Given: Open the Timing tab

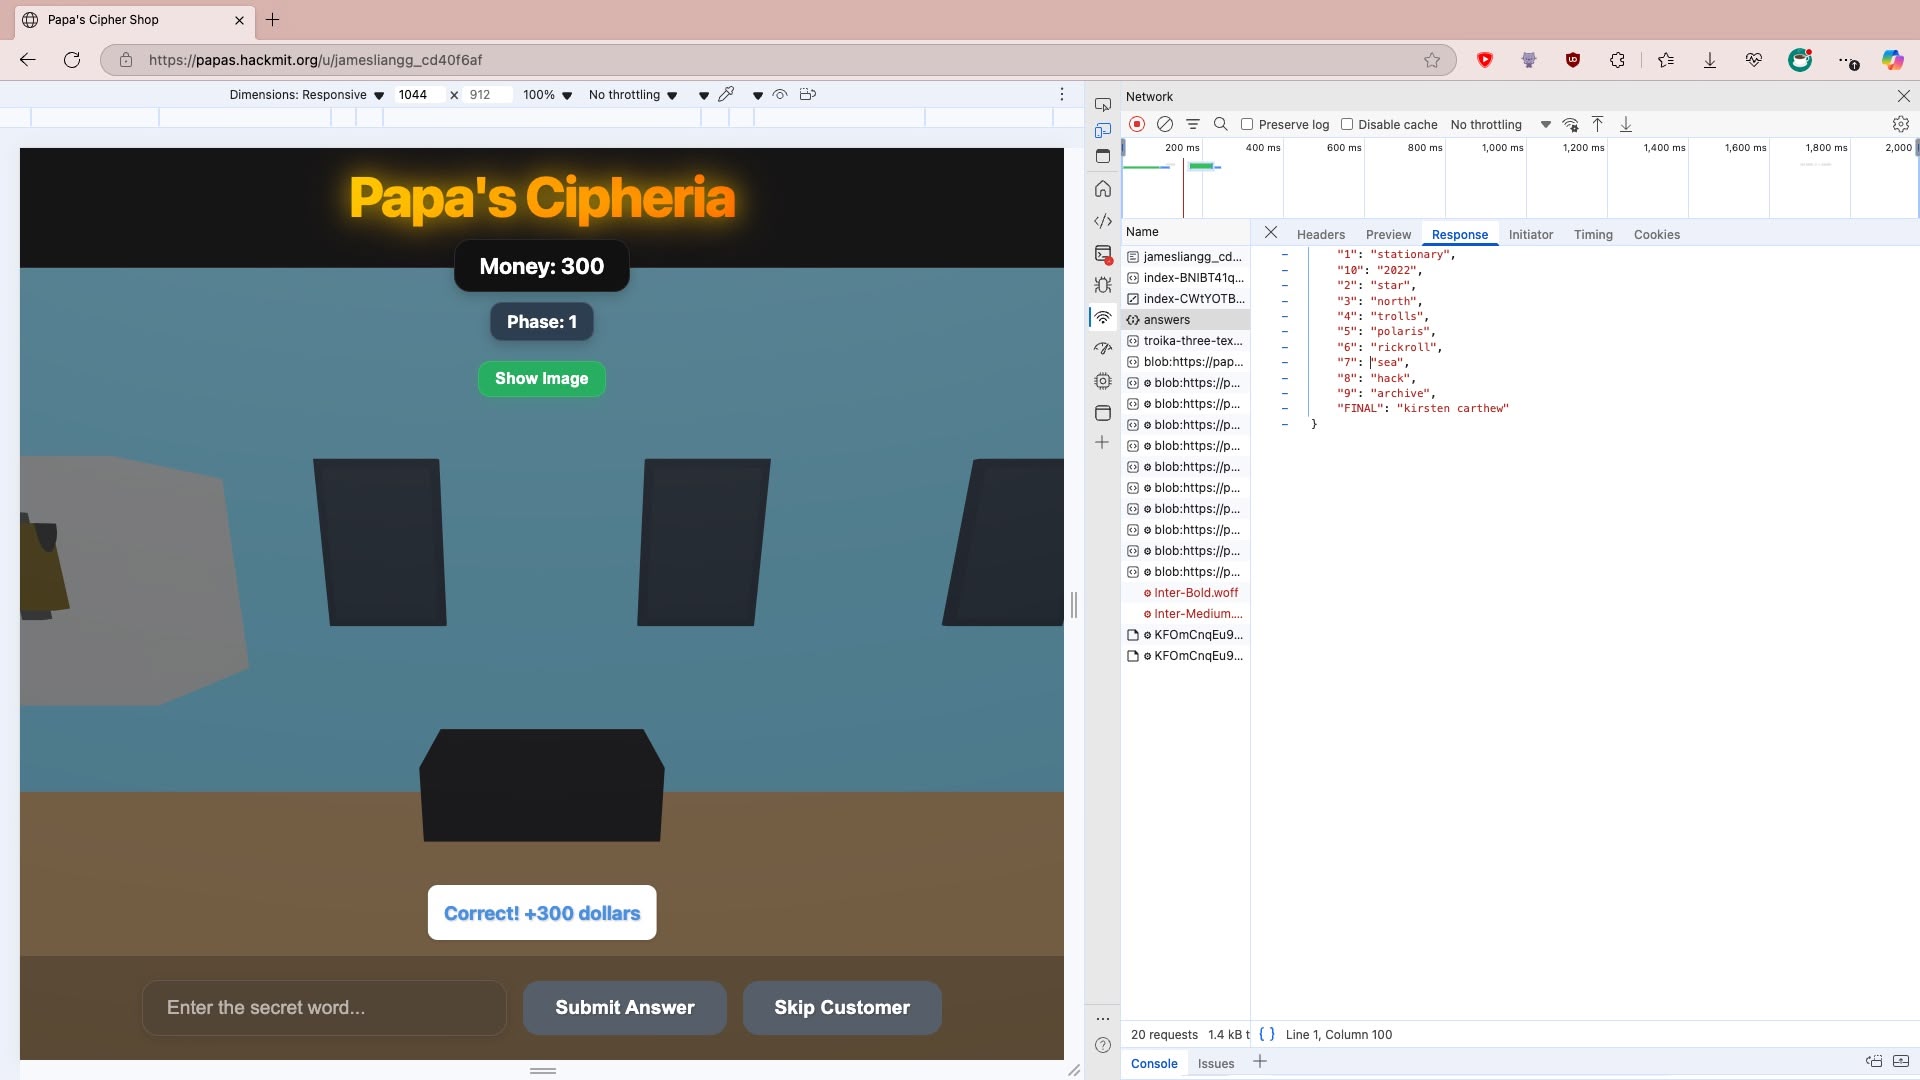Looking at the screenshot, I should (x=1593, y=234).
